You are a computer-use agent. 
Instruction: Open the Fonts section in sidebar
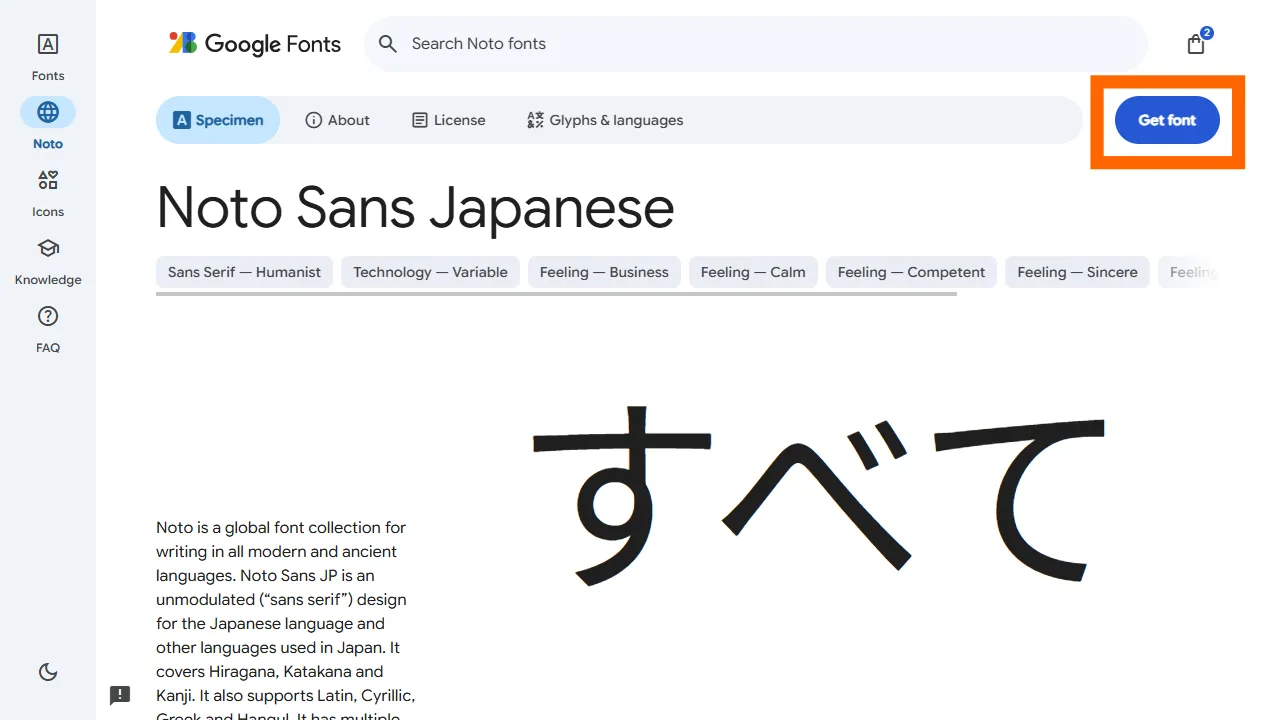pyautogui.click(x=48, y=56)
